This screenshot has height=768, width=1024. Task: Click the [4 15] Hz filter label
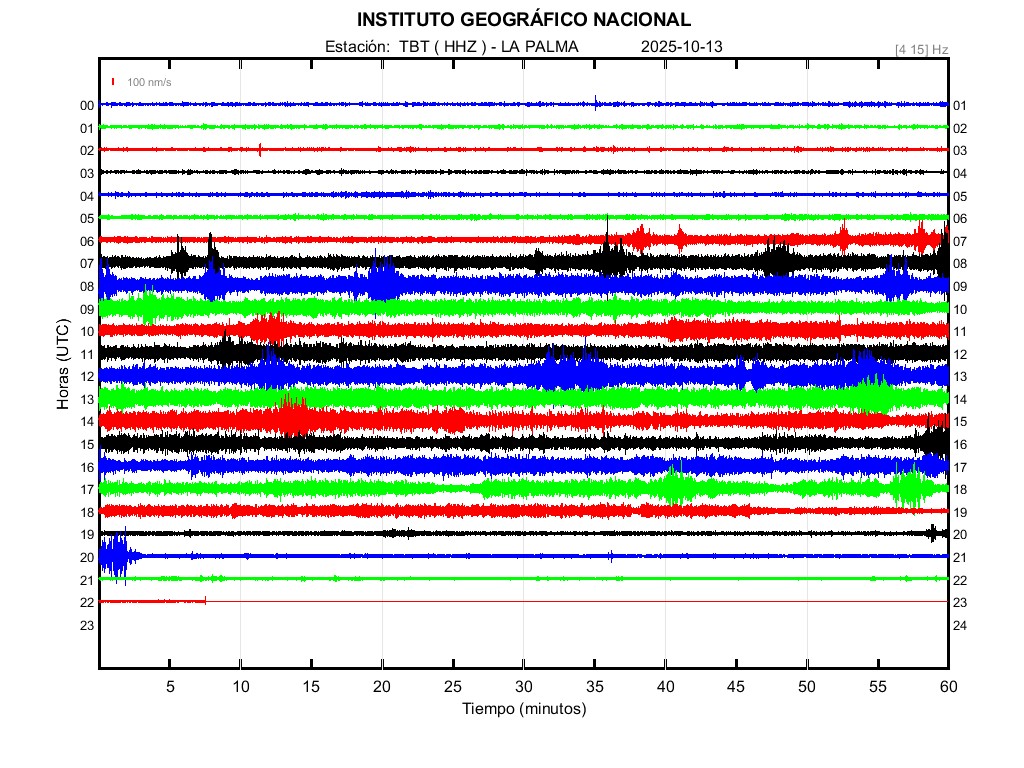pyautogui.click(x=921, y=49)
